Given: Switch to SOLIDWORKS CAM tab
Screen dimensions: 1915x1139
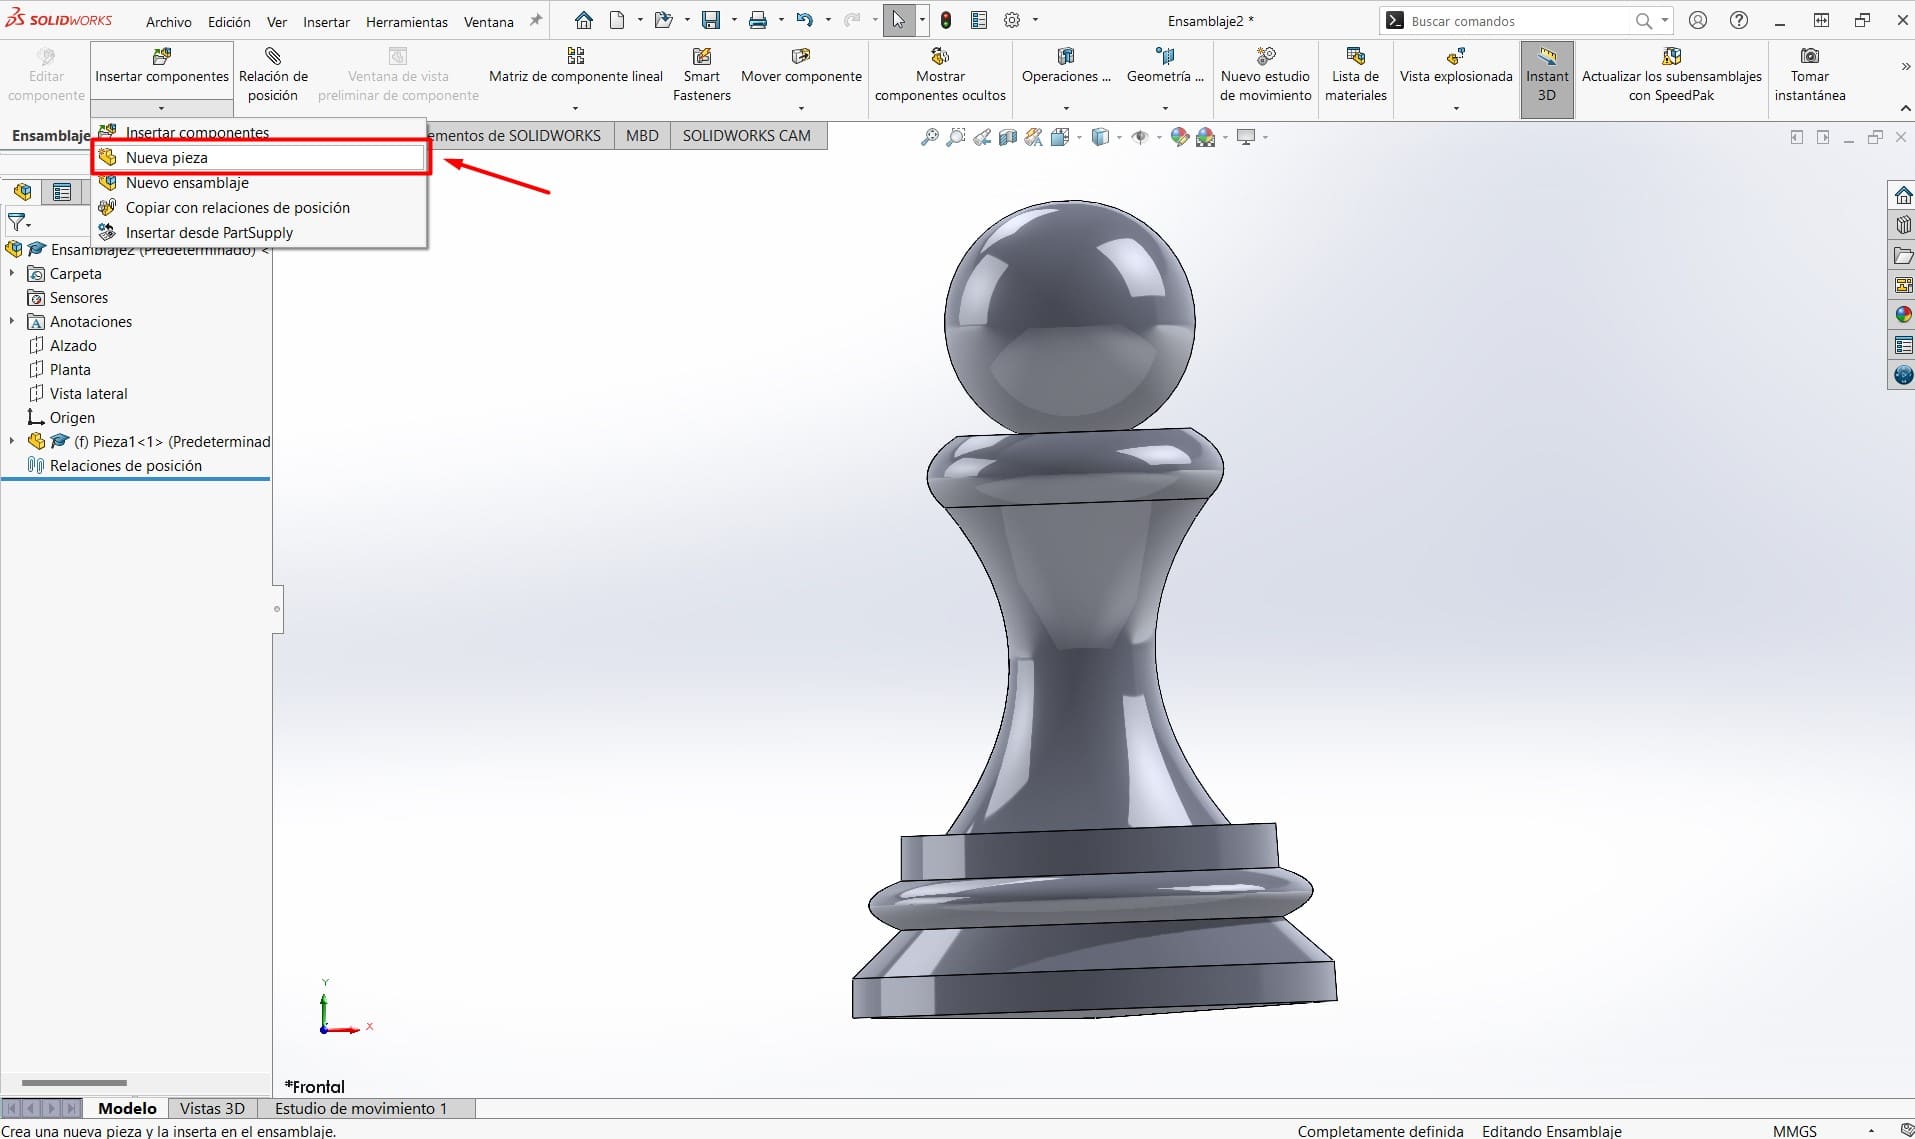Looking at the screenshot, I should 746,135.
